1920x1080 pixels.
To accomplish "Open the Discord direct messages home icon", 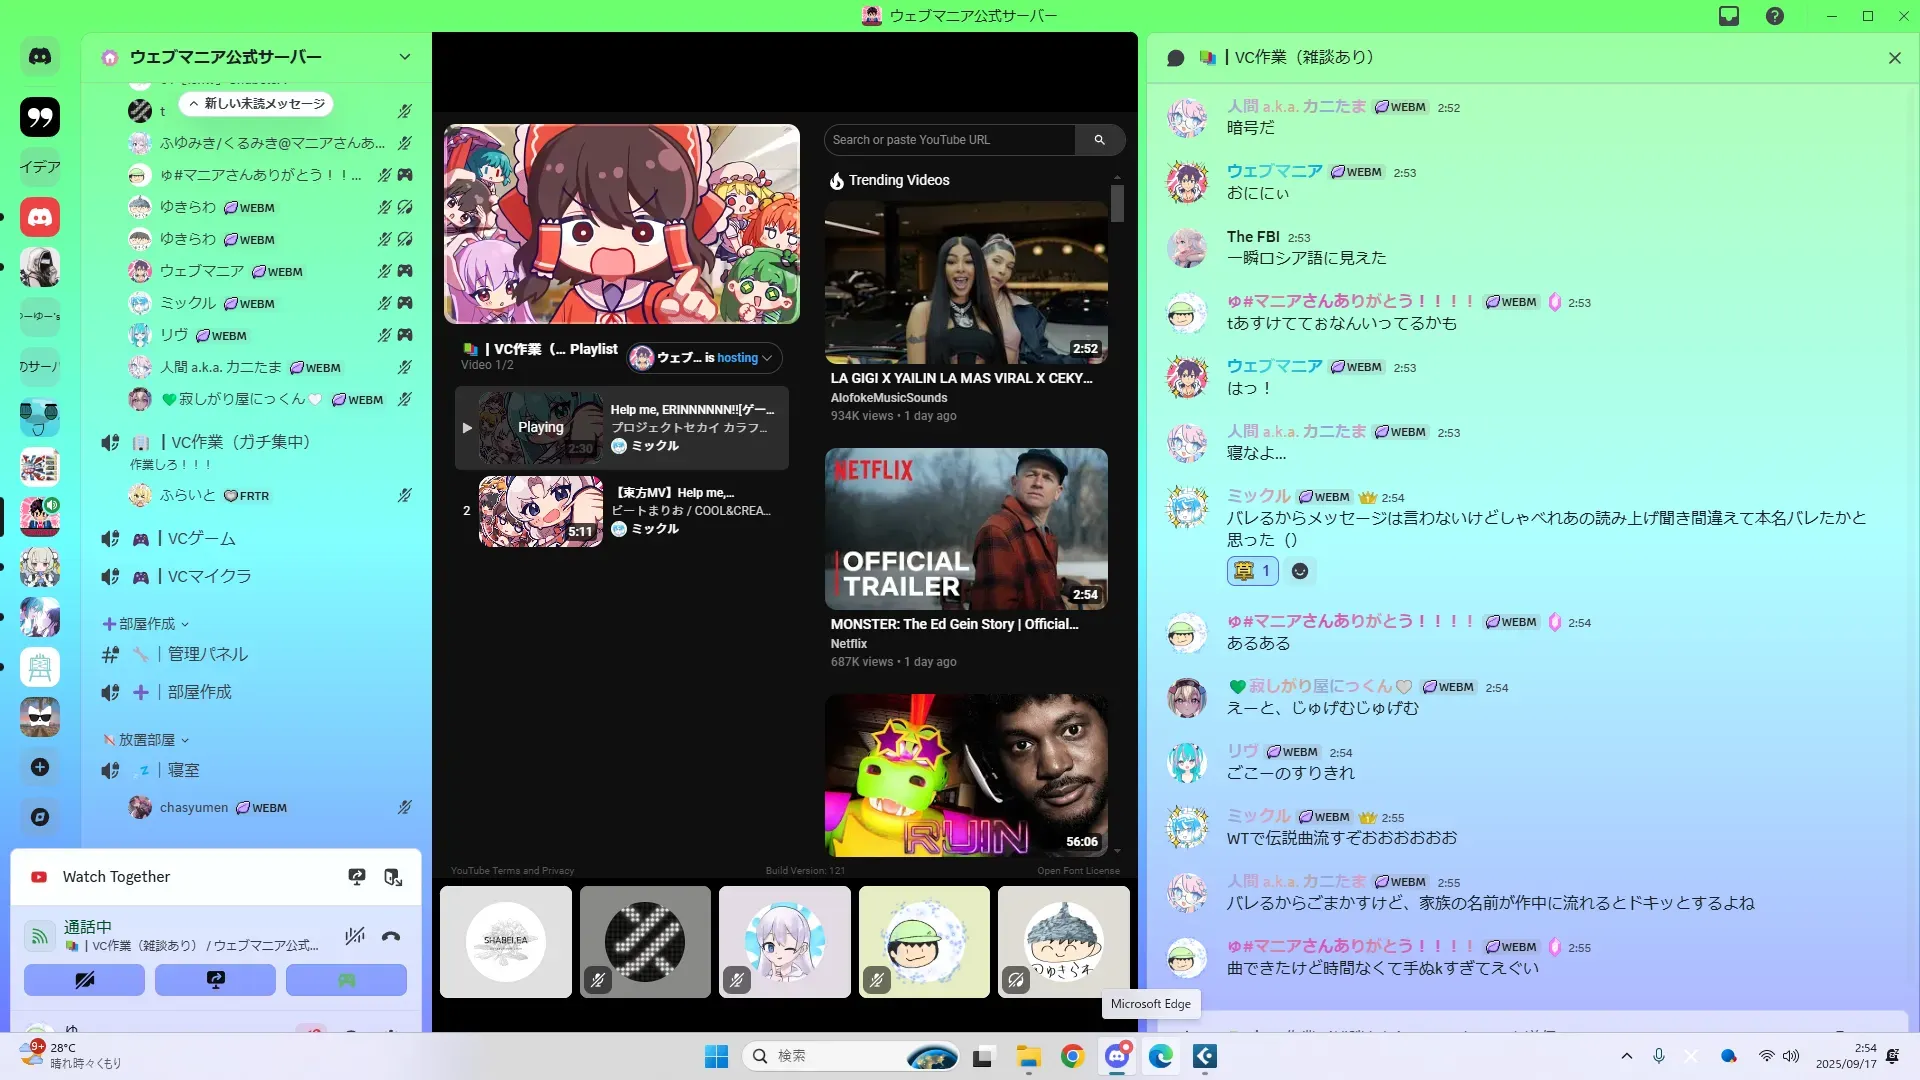I will point(40,57).
